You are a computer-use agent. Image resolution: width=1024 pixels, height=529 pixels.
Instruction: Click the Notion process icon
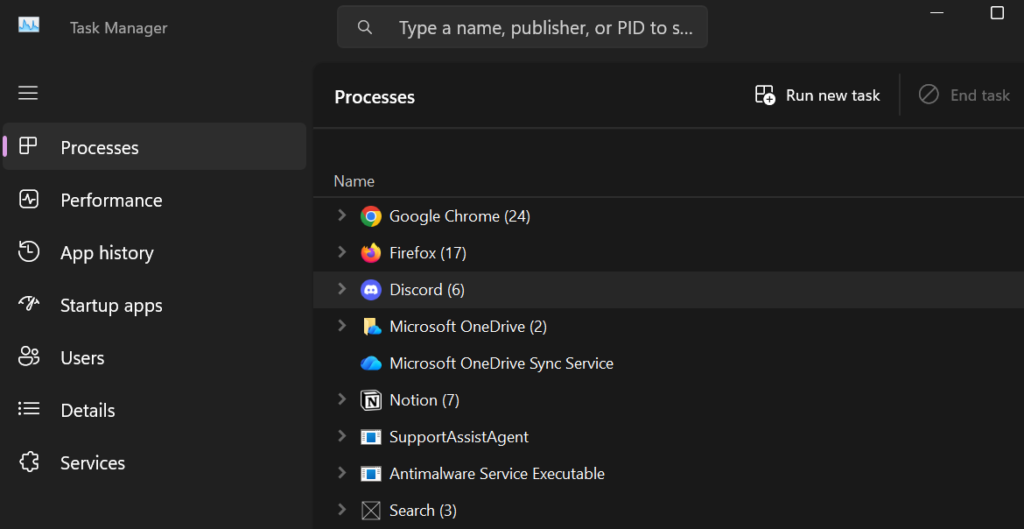(x=371, y=400)
